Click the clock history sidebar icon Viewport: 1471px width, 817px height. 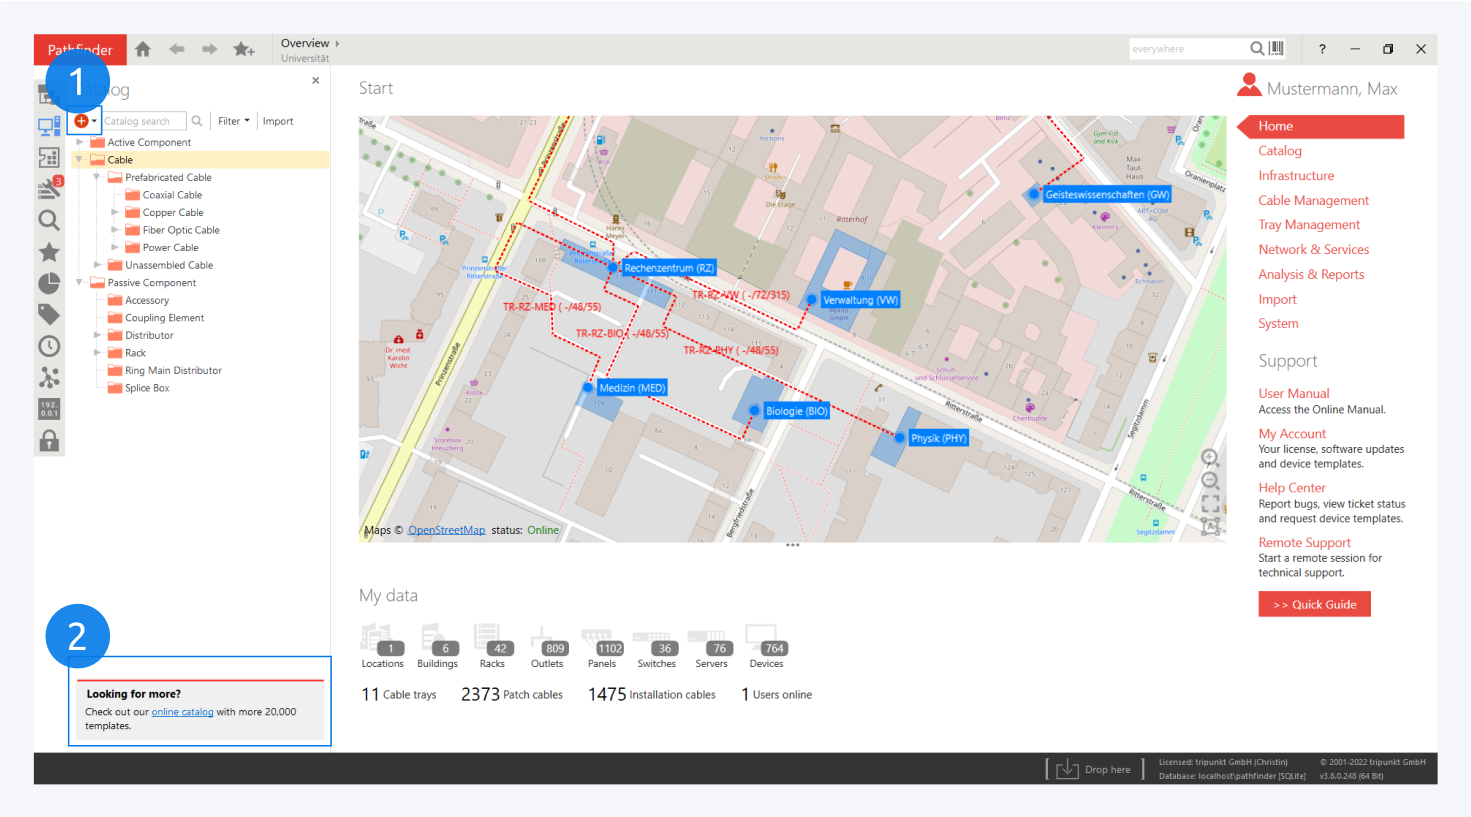point(49,346)
